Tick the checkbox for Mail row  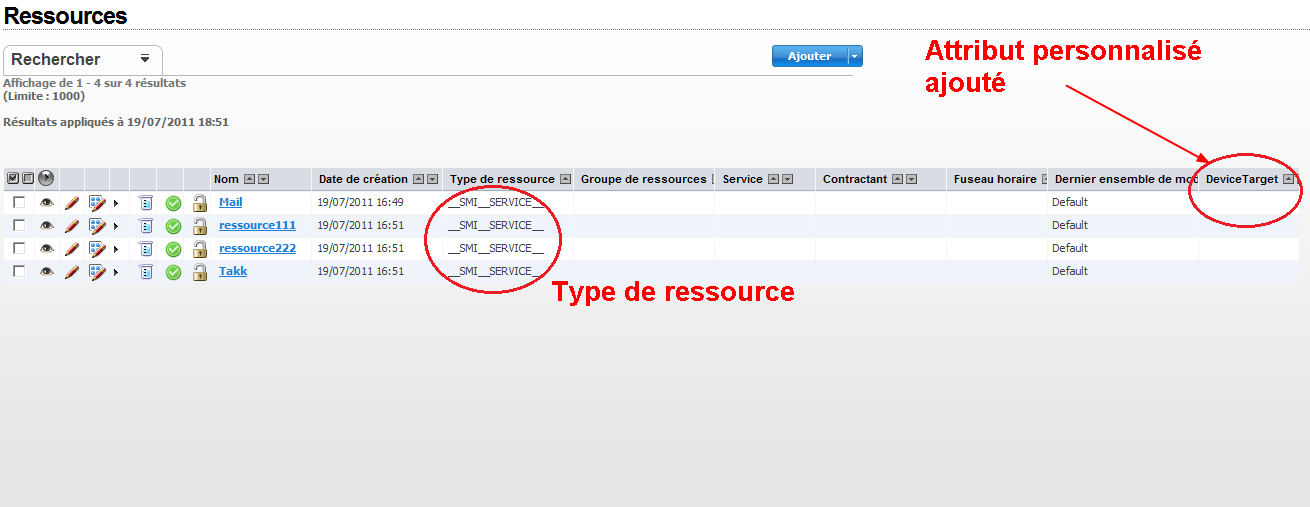pyautogui.click(x=19, y=202)
